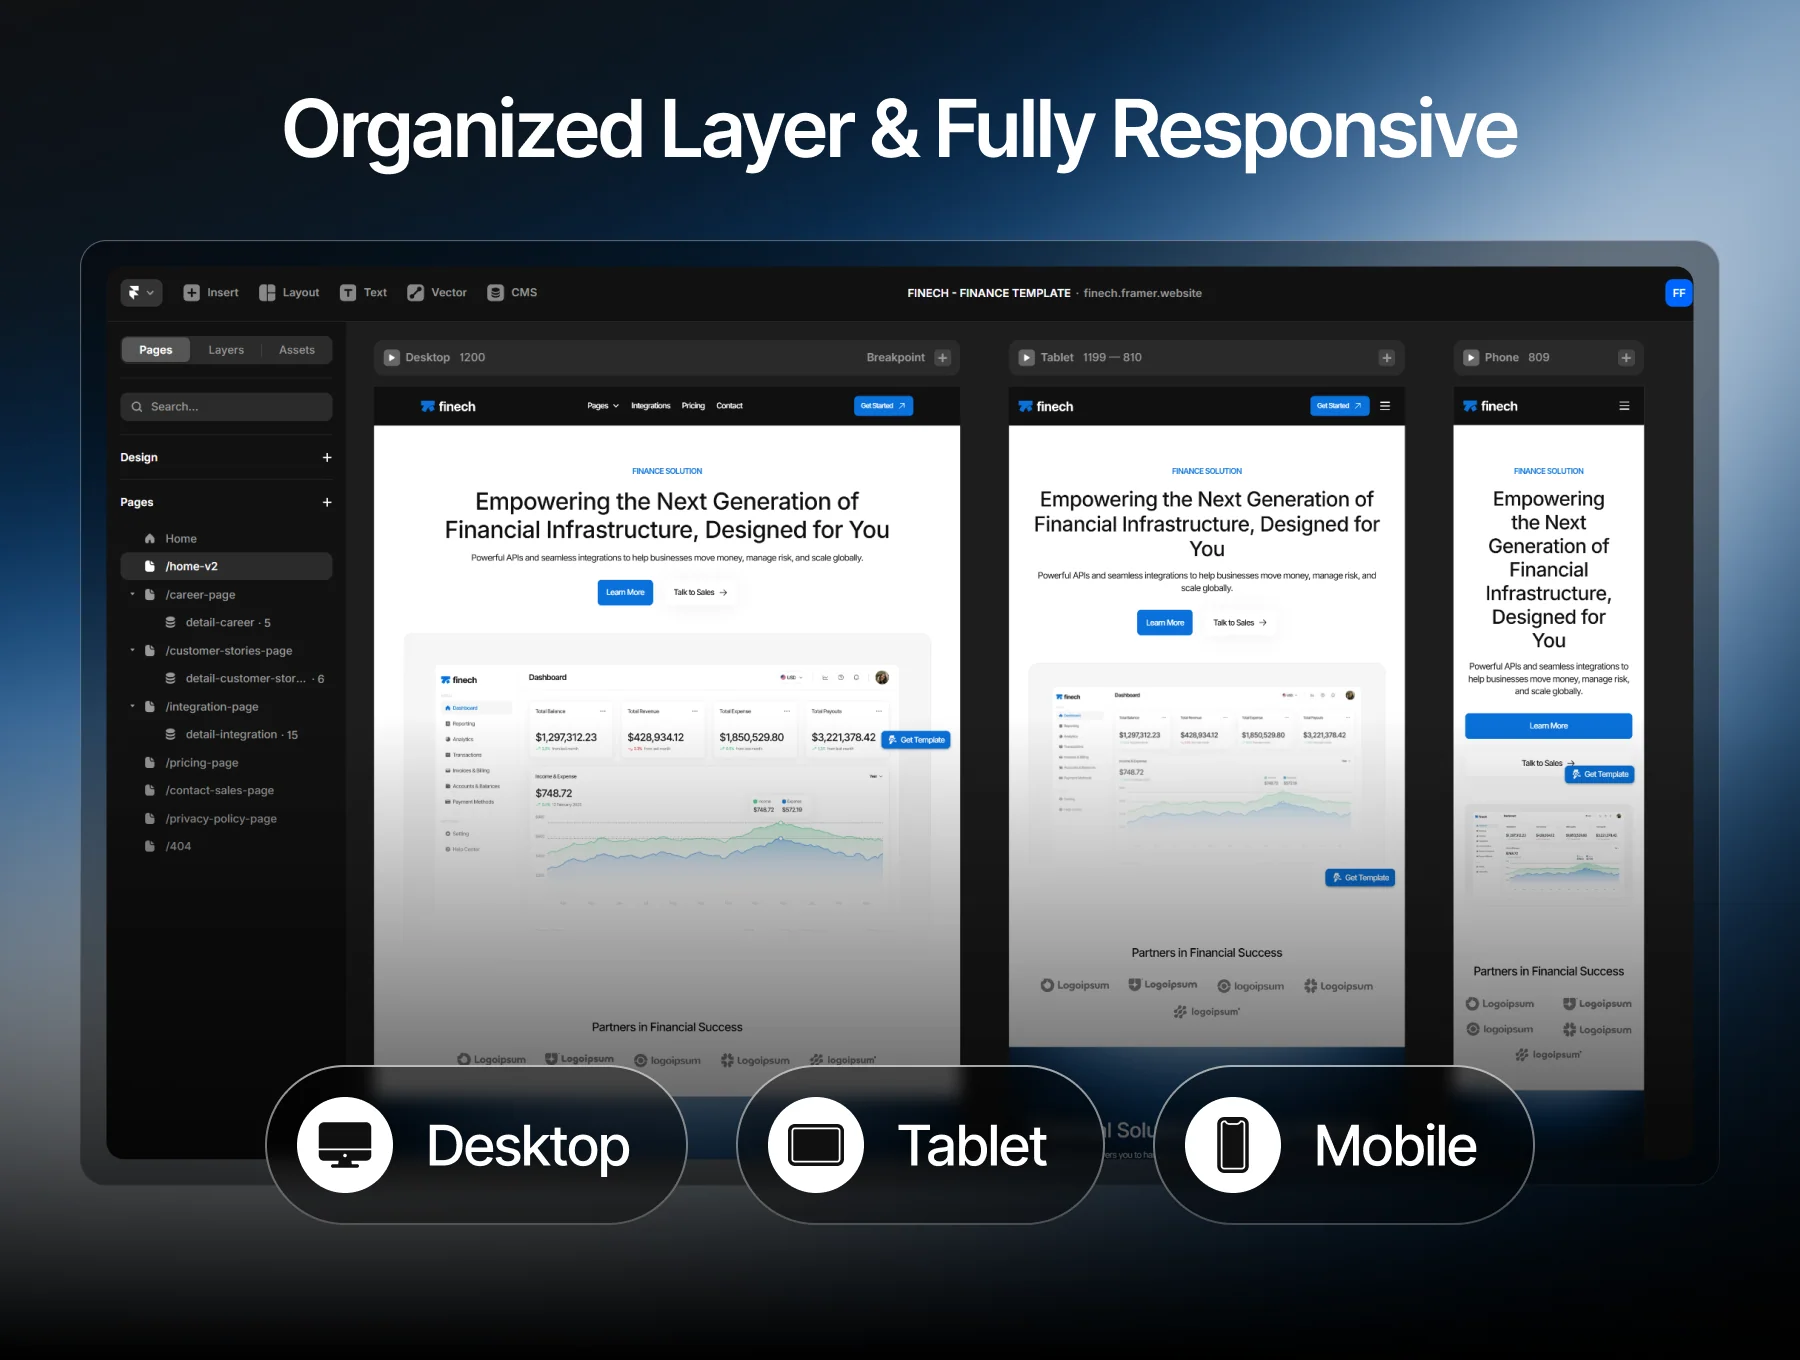The width and height of the screenshot is (1800, 1360).
Task: Click Talk to Sales in desktop frame
Action: [x=700, y=592]
